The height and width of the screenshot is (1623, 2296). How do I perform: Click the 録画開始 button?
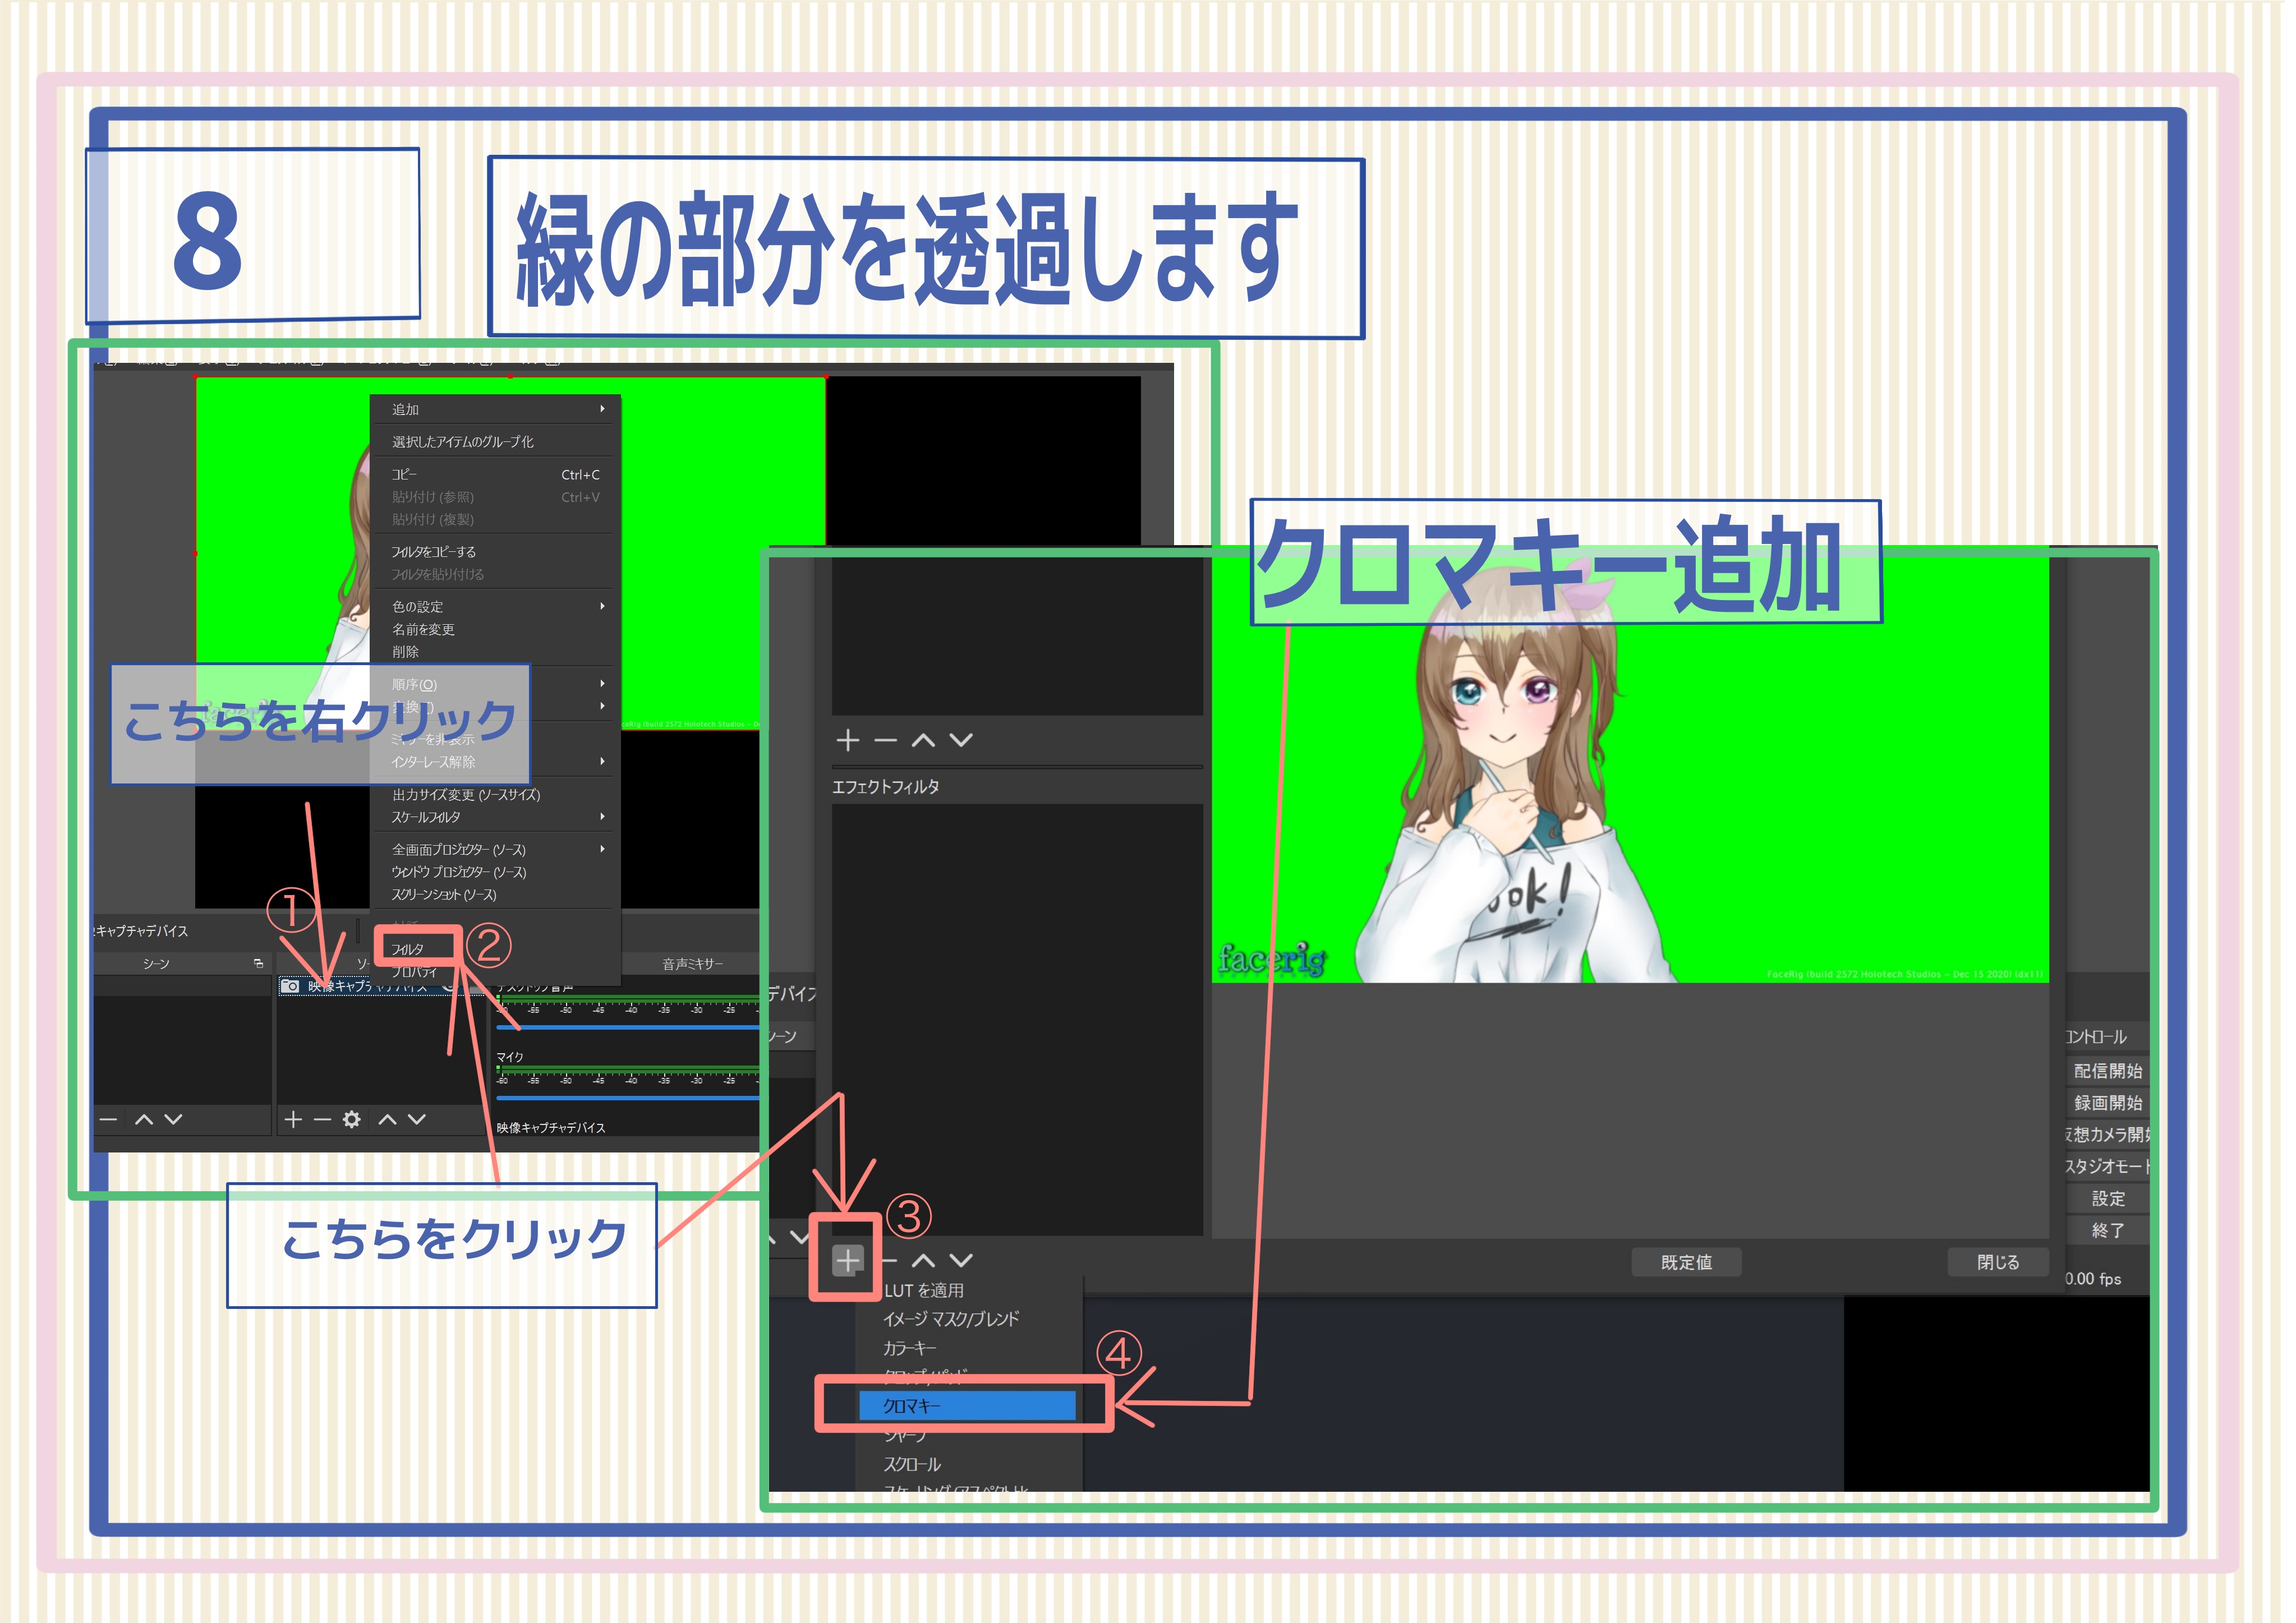(x=2107, y=1104)
